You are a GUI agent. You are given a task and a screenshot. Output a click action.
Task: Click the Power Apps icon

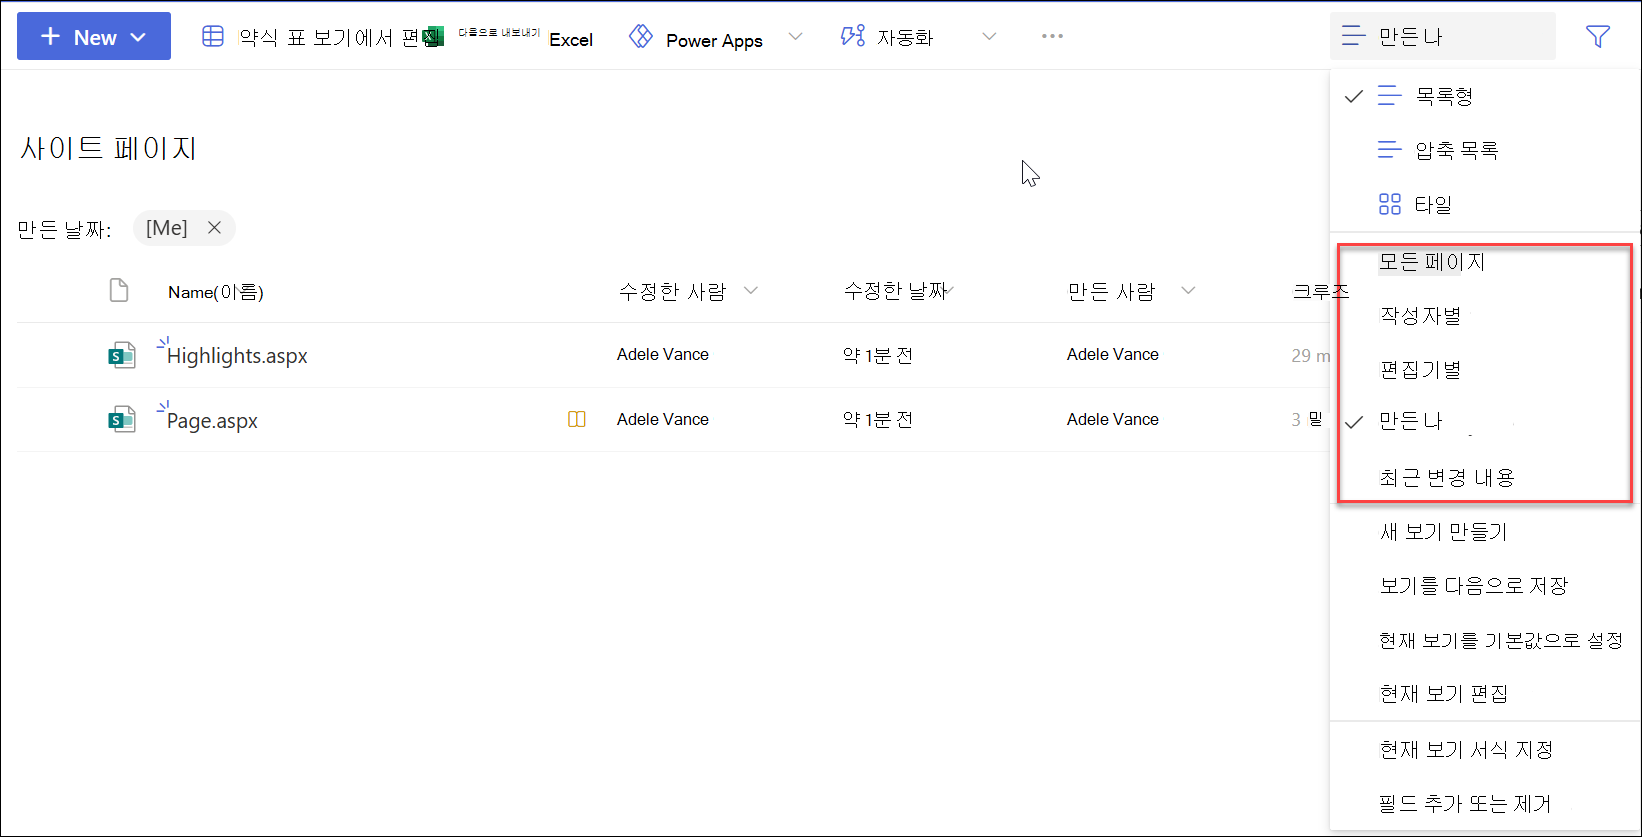pos(641,37)
